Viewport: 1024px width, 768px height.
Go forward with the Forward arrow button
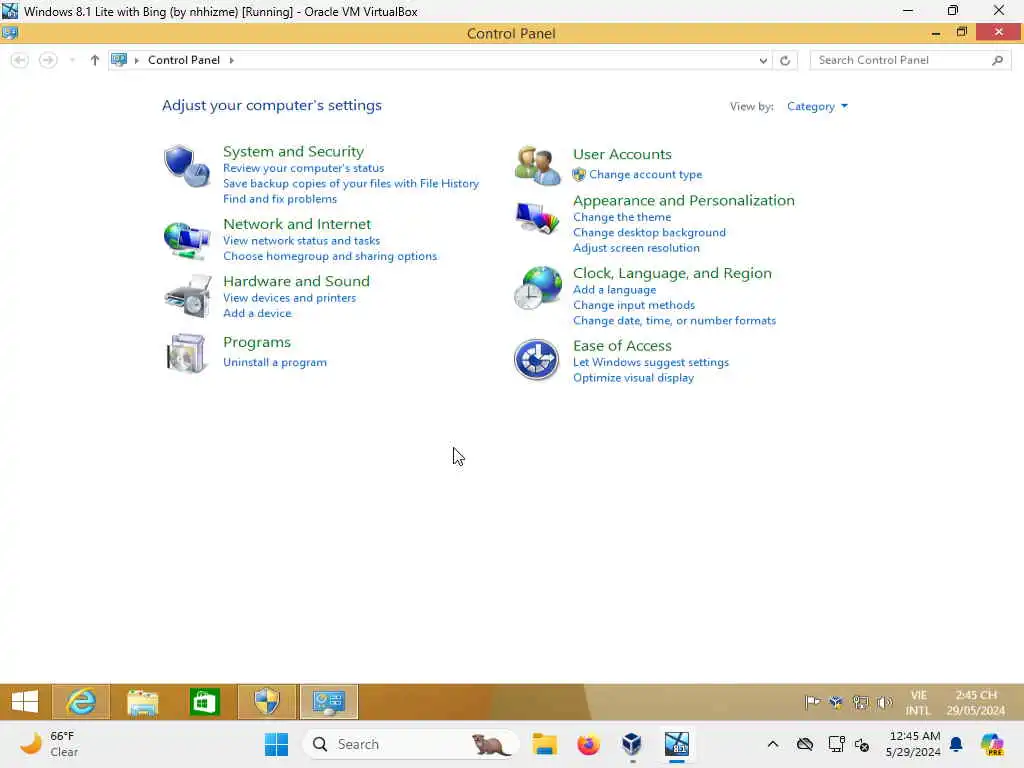point(48,60)
